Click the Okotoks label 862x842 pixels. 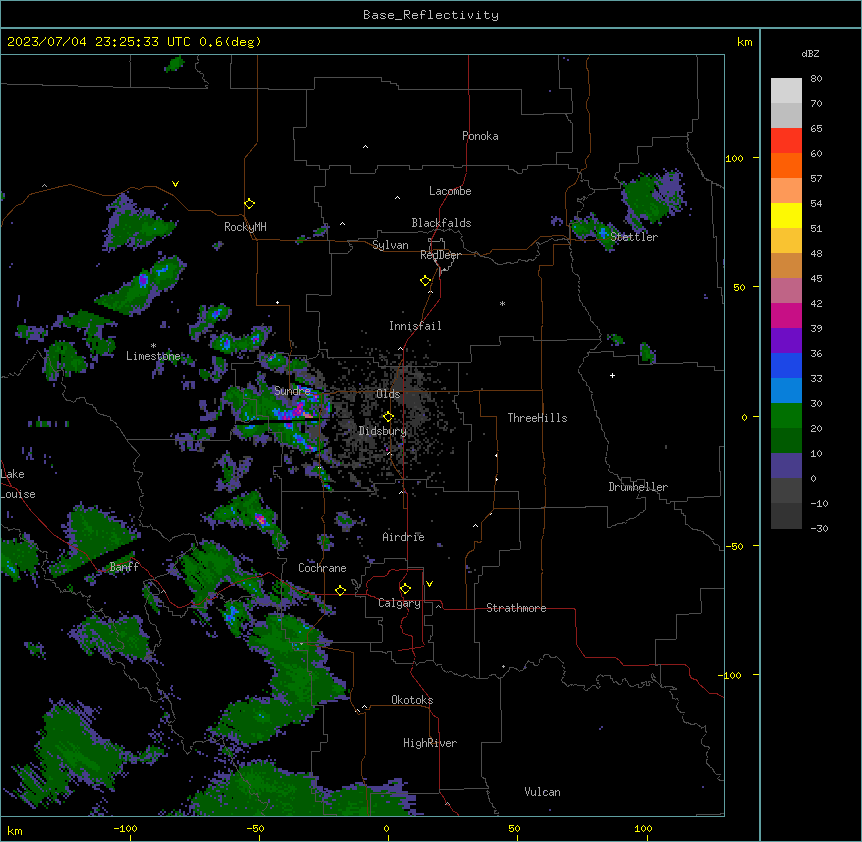pyautogui.click(x=412, y=700)
